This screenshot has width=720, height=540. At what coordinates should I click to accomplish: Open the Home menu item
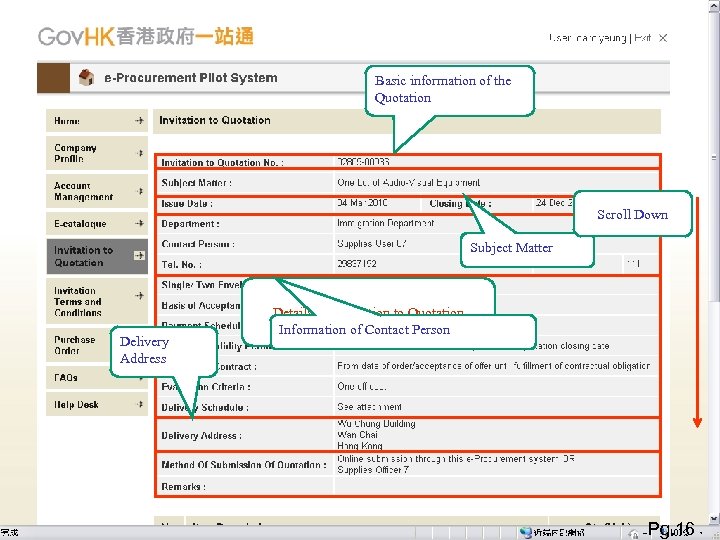97,121
